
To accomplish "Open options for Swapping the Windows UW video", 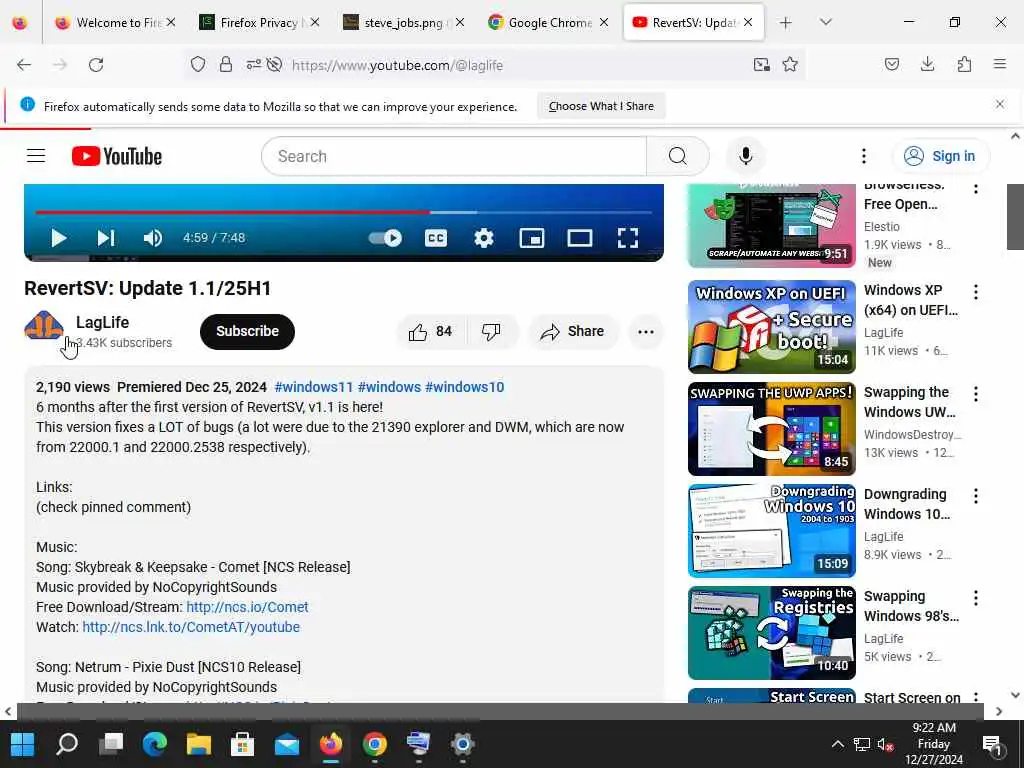I will coord(976,394).
